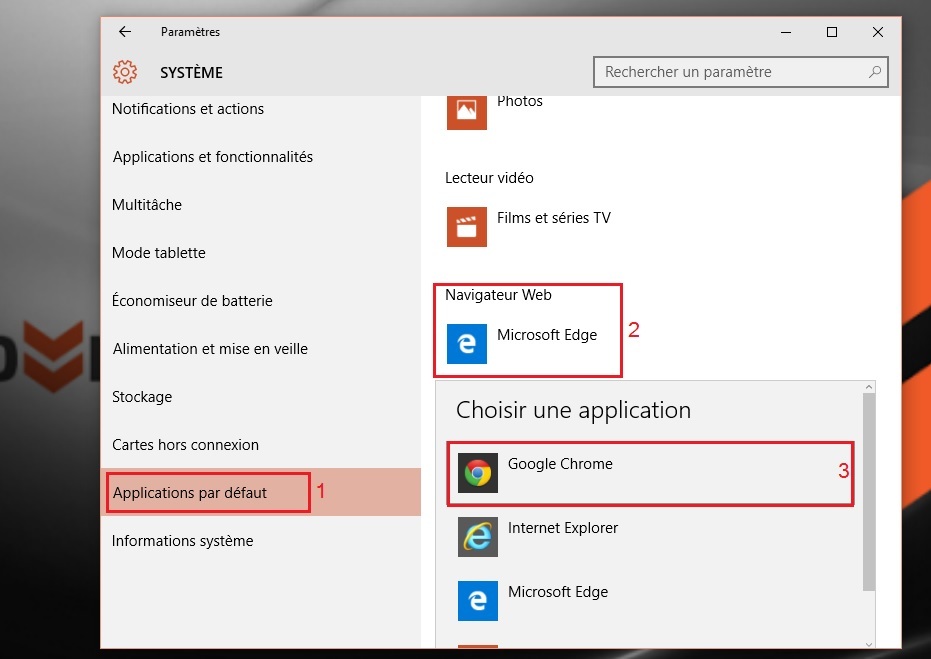Choose Microsoft Edge from app list
931x659 pixels.
650,601
